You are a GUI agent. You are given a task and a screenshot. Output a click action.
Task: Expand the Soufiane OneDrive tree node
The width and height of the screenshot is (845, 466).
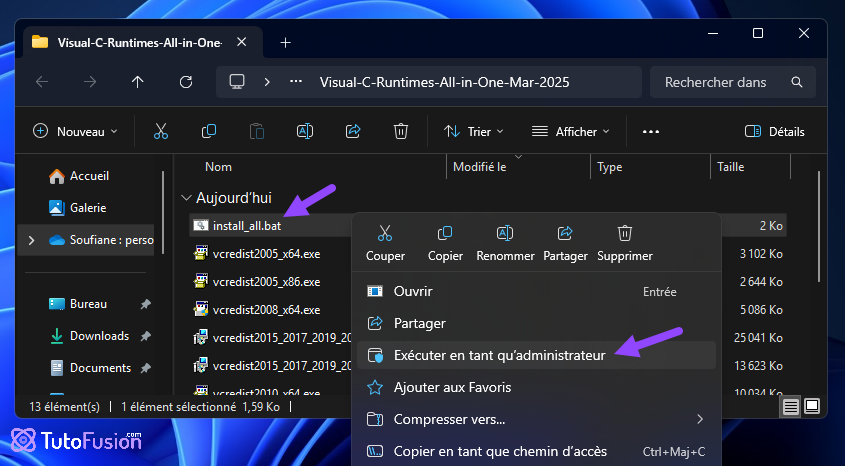[x=31, y=240]
